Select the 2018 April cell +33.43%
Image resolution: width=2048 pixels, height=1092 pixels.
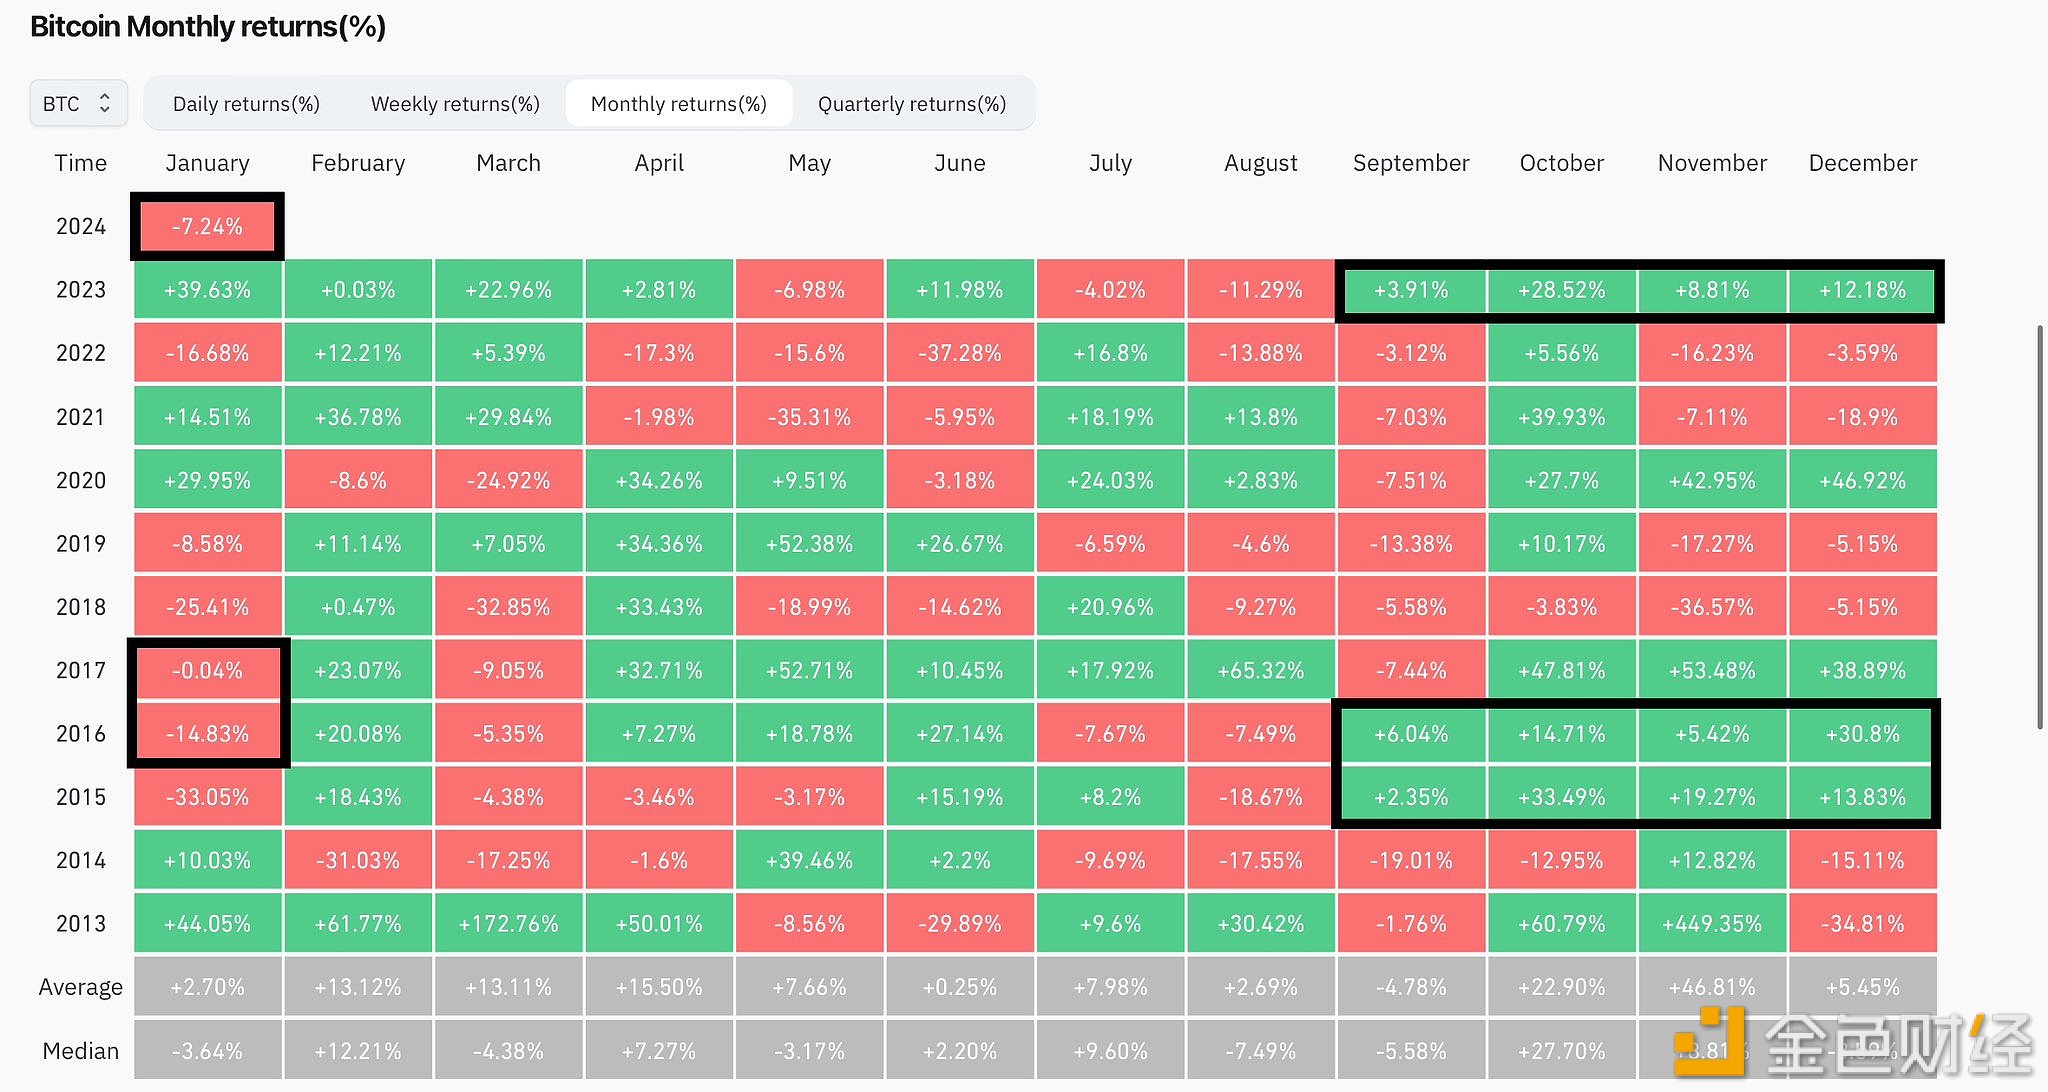pos(659,607)
